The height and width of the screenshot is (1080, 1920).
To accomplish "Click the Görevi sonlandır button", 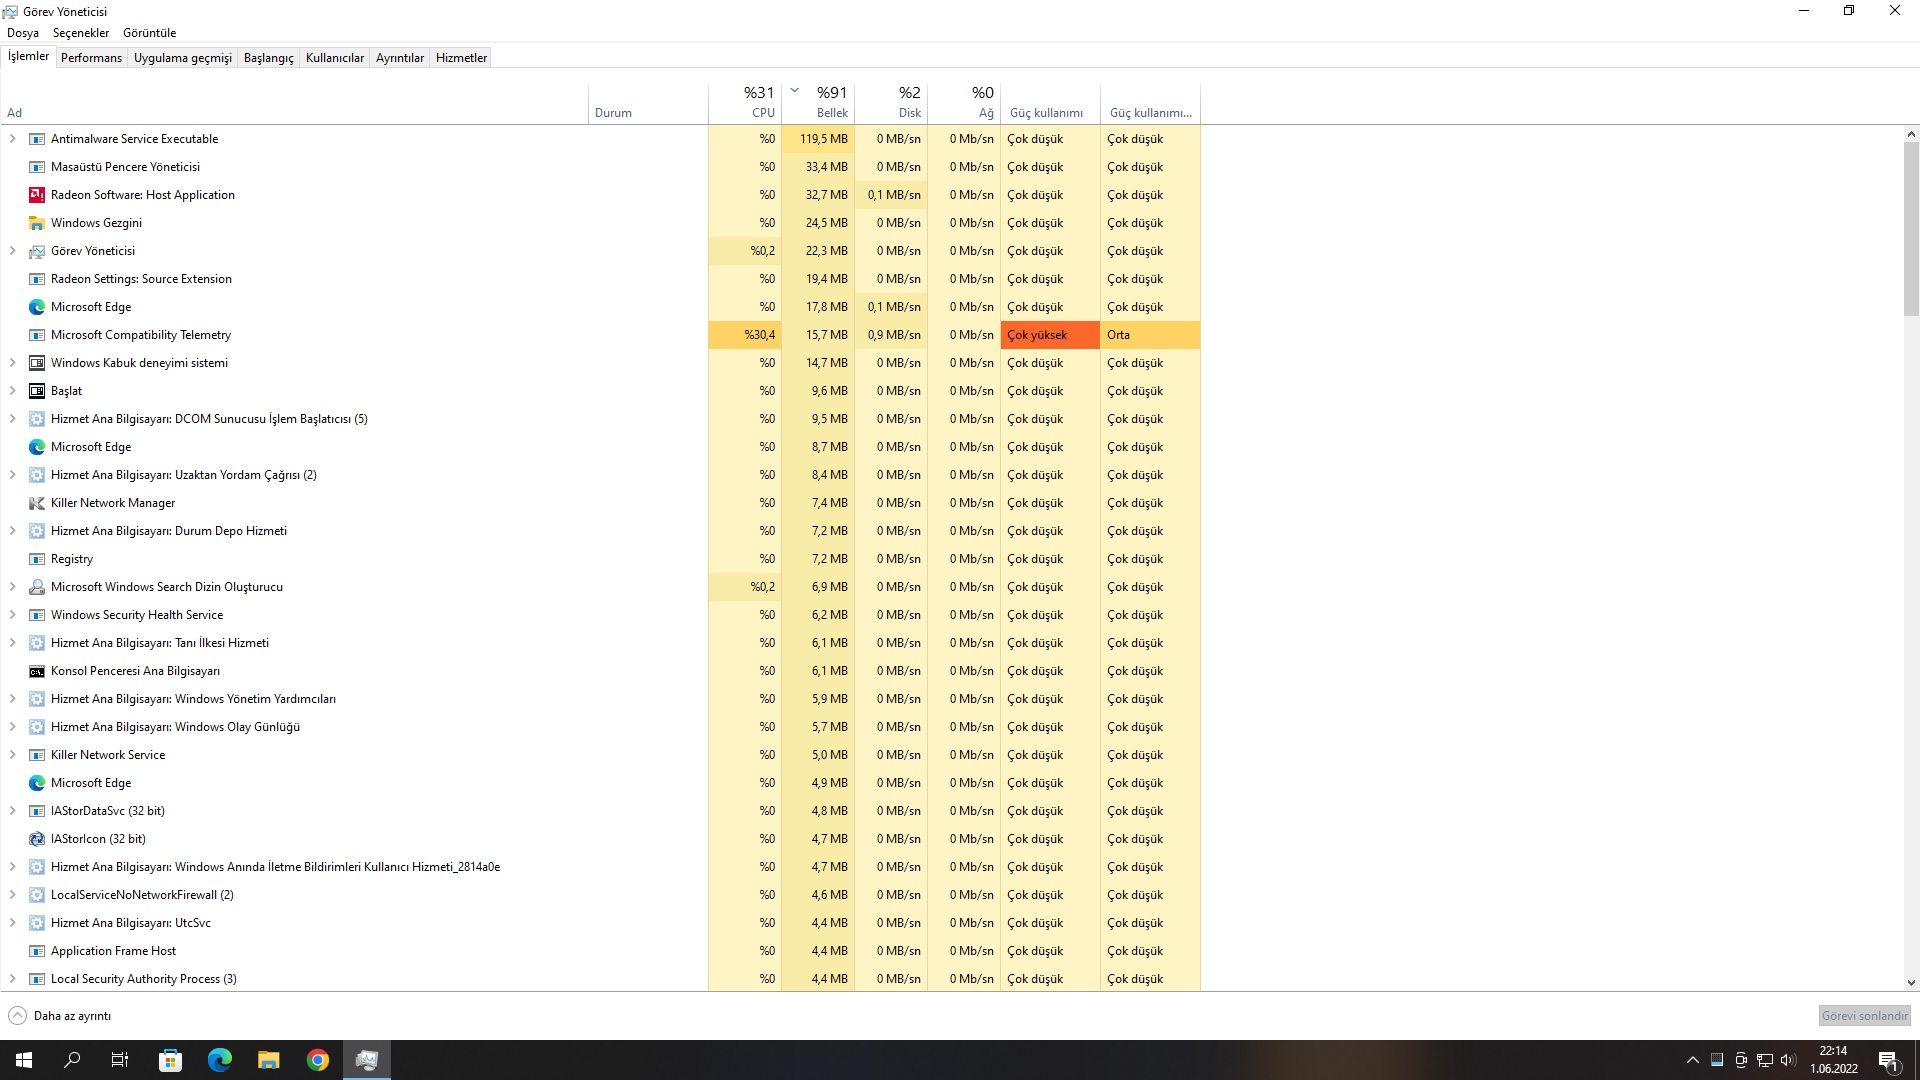I will click(x=1864, y=1016).
